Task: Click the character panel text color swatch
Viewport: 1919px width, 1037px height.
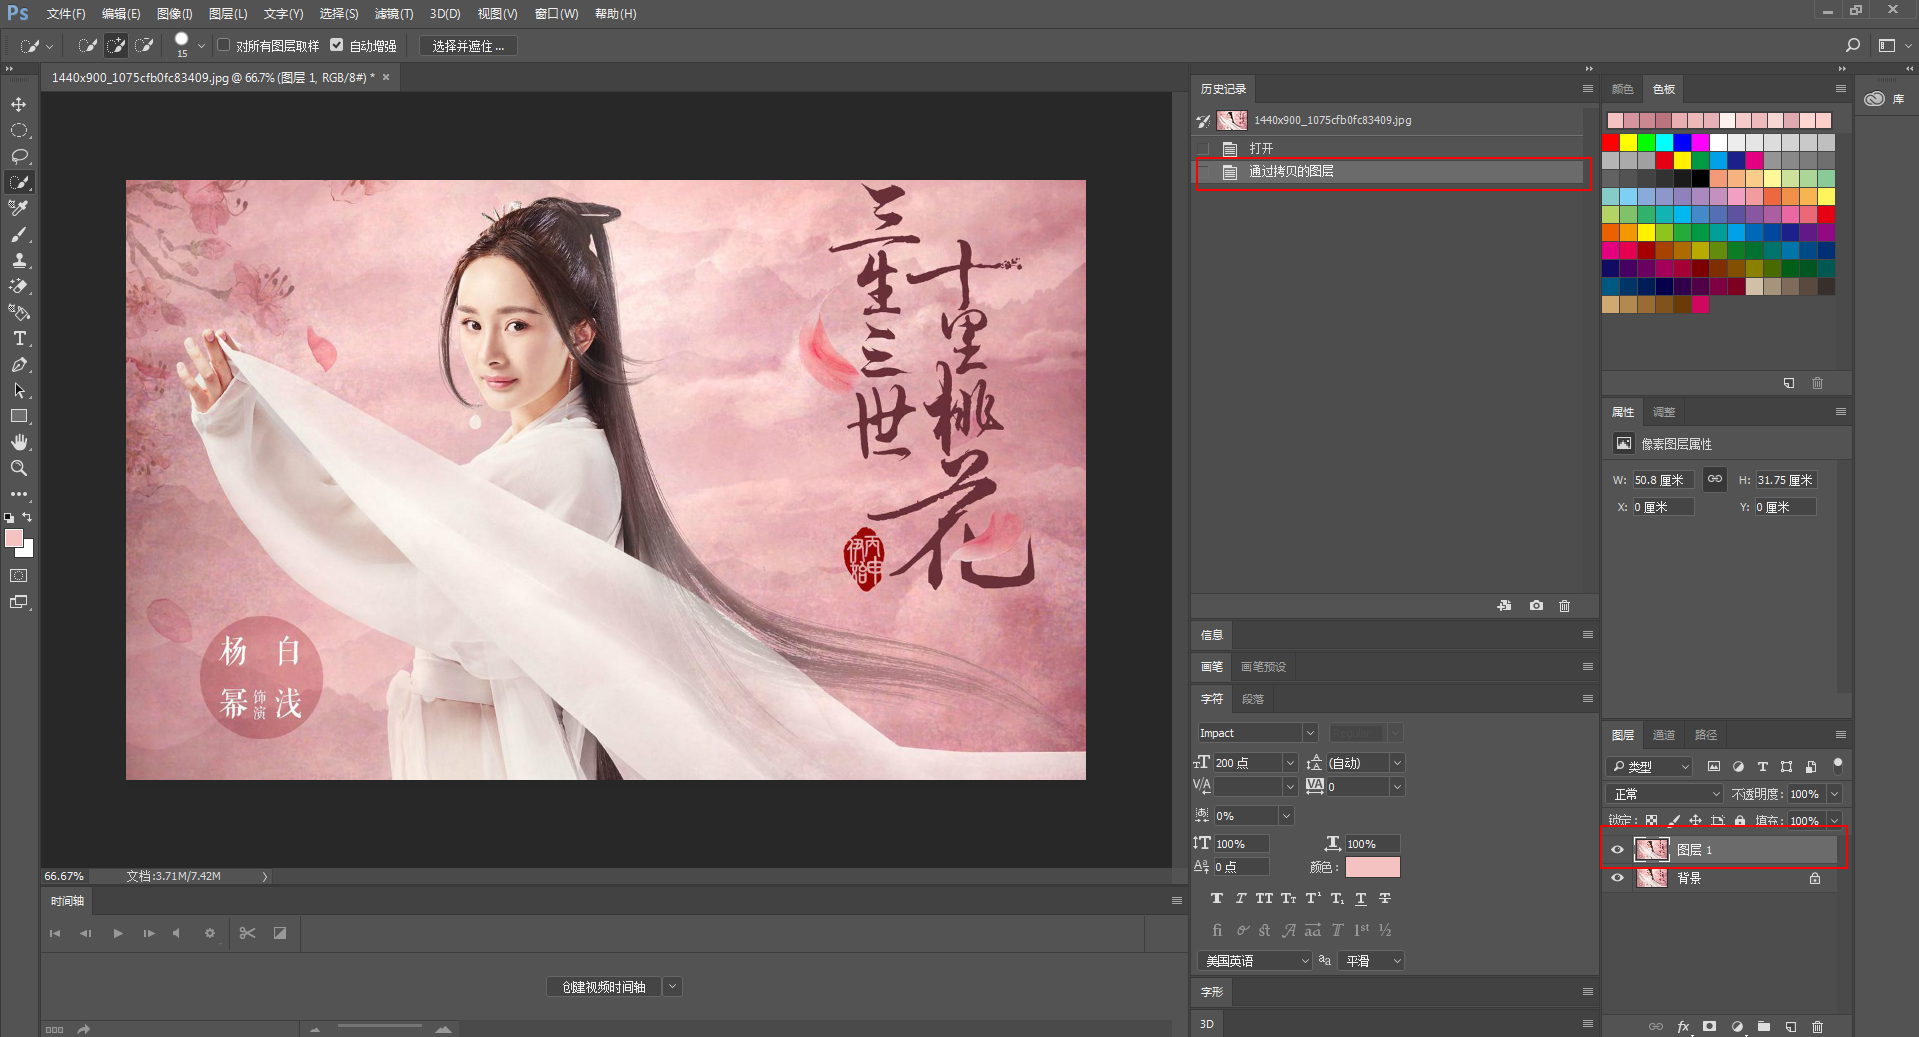Action: coord(1372,867)
